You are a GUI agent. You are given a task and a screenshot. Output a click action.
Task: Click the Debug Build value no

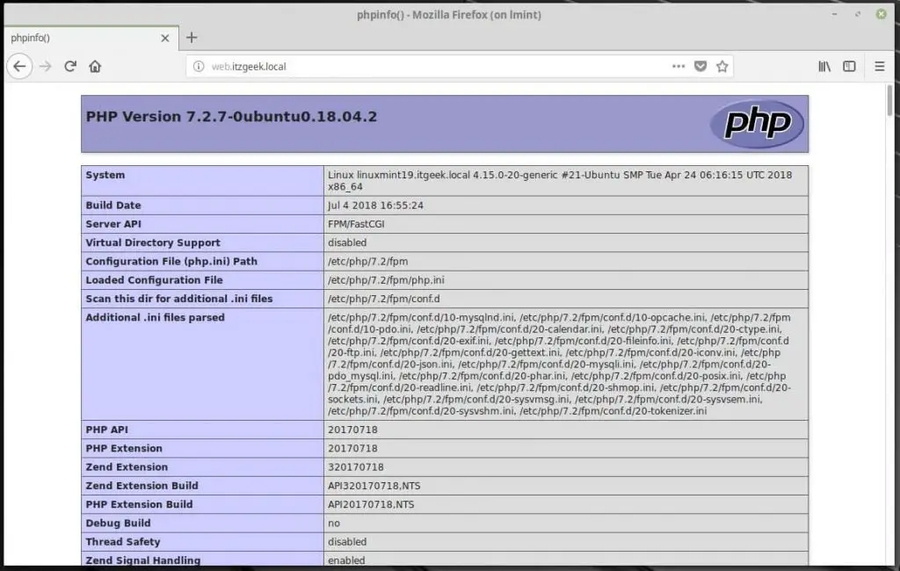coord(333,523)
